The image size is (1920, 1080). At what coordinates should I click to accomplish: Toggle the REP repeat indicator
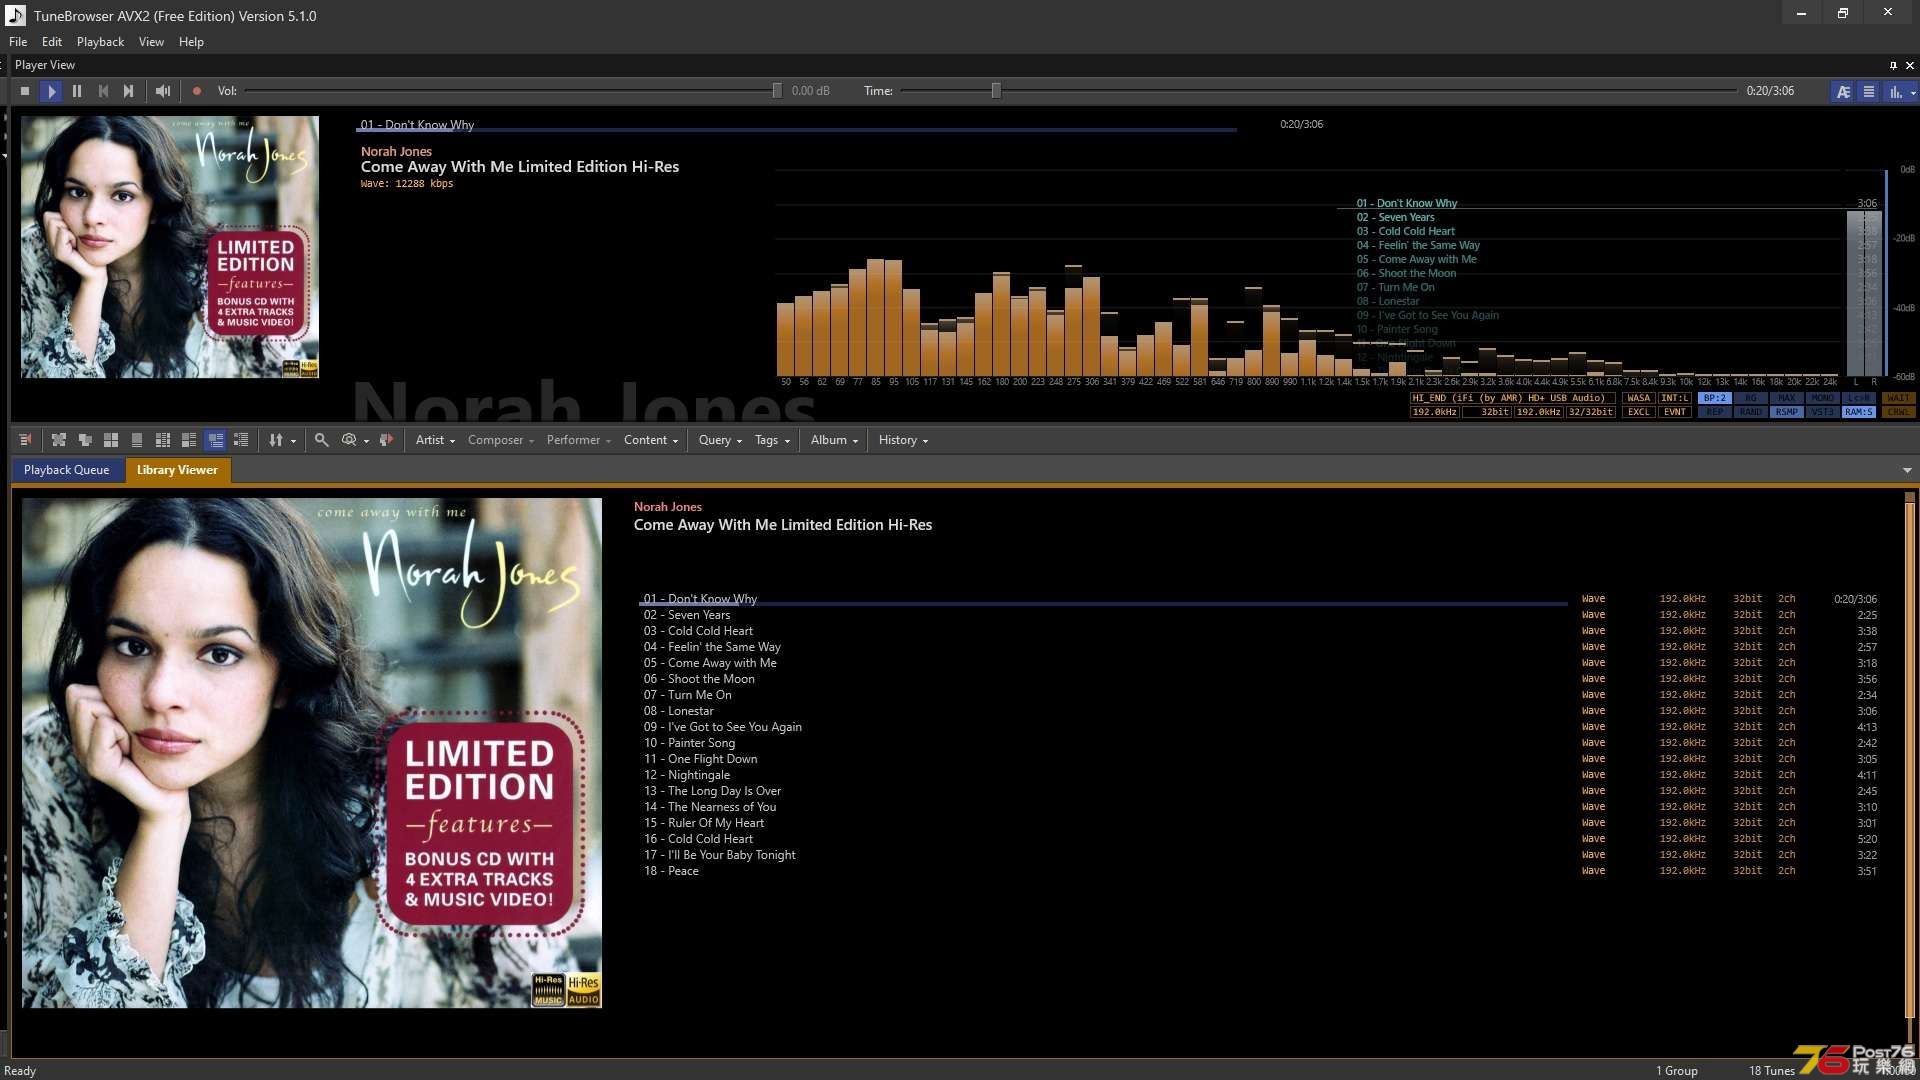[1715, 412]
